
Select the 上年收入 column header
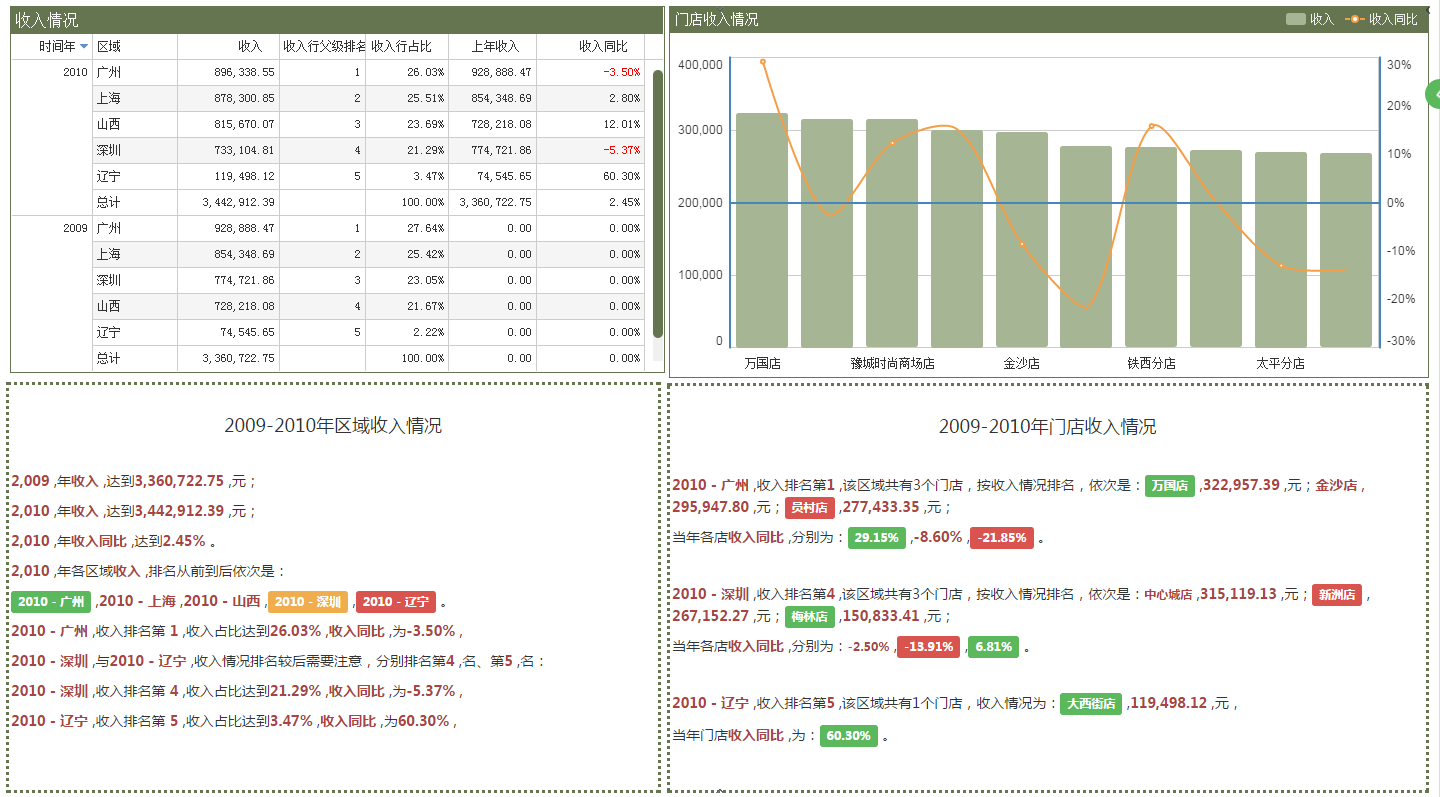[493, 47]
